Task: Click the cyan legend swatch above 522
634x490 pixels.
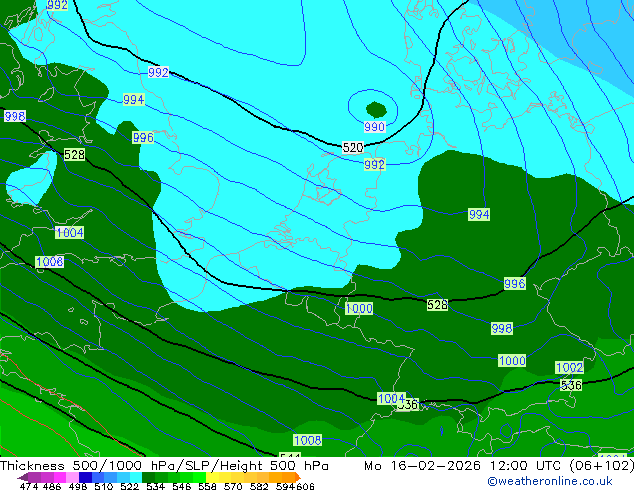Action: point(136,477)
